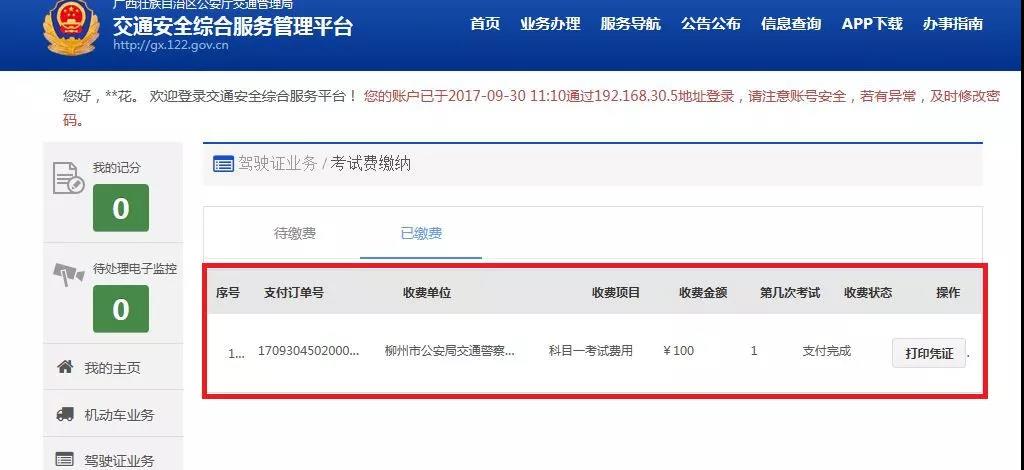Click the truck icon for 机动车业务

(65, 414)
